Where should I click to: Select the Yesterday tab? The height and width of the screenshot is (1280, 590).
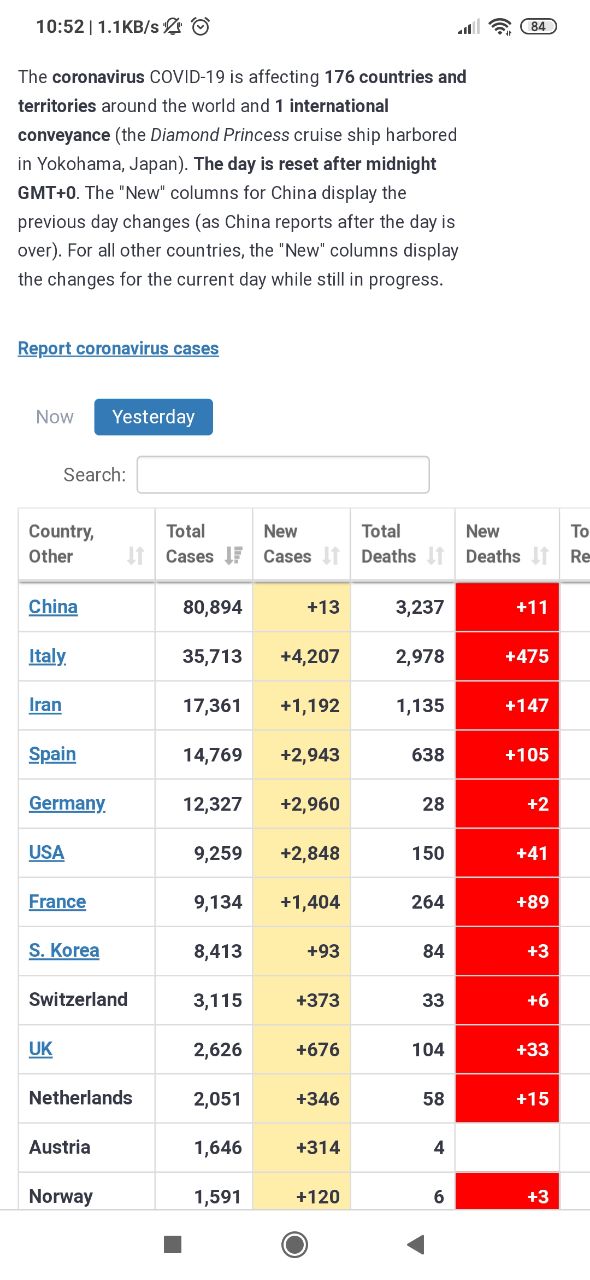click(x=153, y=417)
